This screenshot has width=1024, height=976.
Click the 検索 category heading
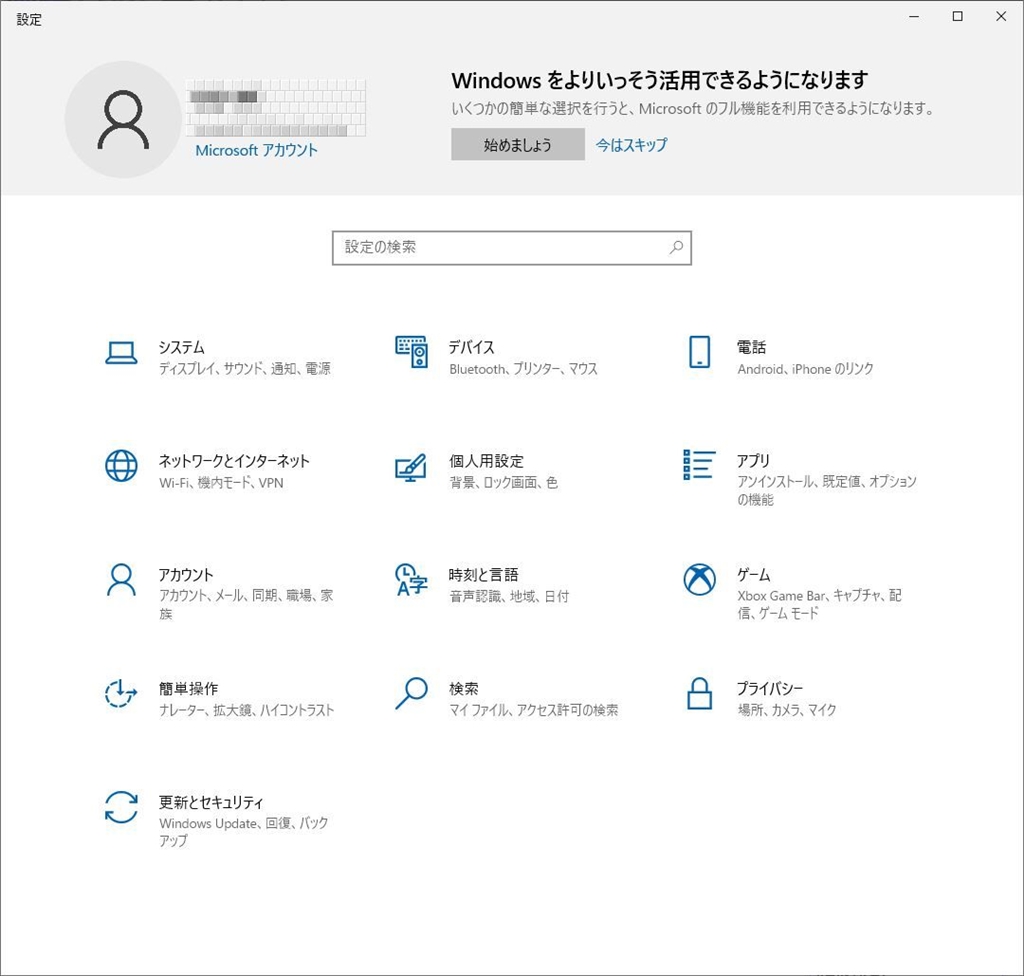[x=464, y=688]
